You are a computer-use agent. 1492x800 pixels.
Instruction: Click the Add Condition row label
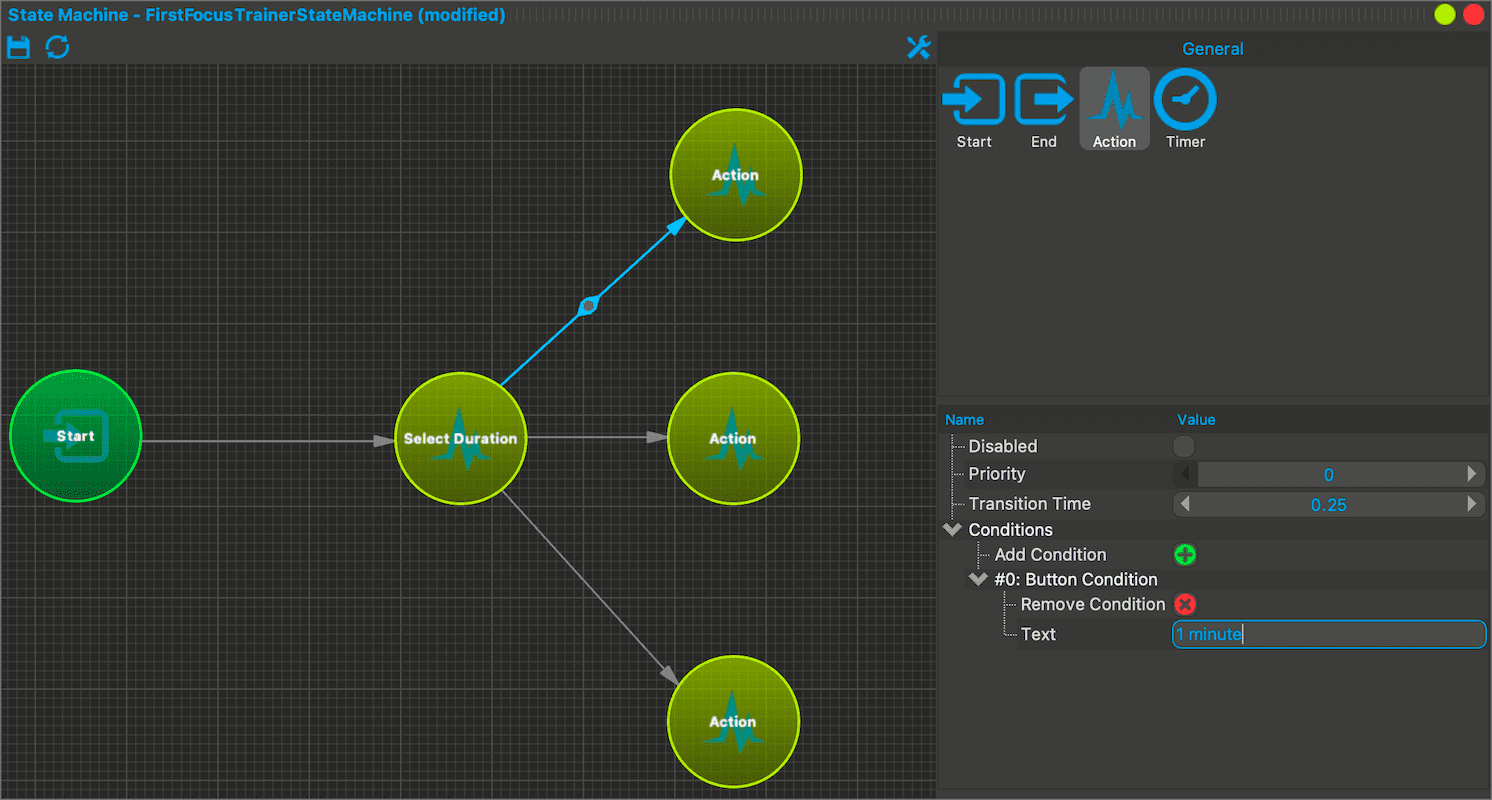1050,555
